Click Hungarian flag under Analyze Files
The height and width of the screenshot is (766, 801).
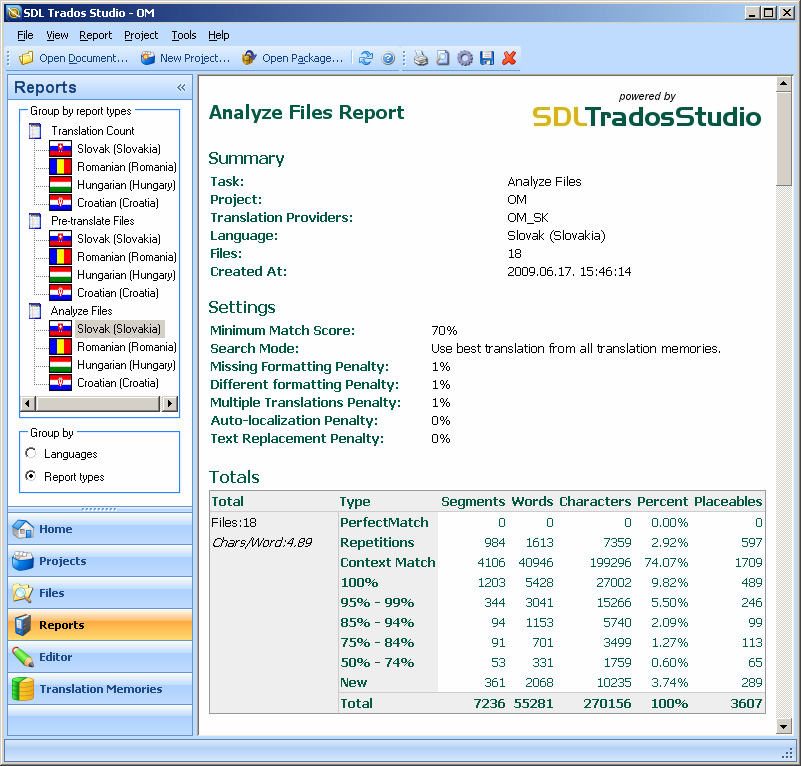coord(60,365)
